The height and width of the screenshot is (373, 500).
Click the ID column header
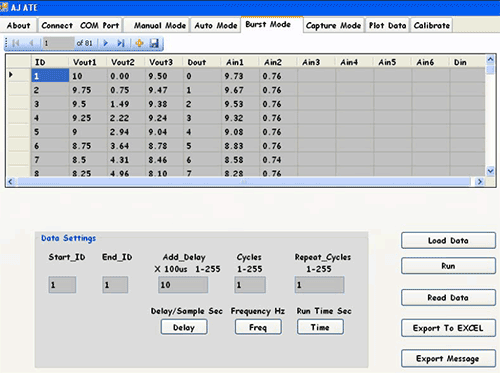tap(50, 62)
